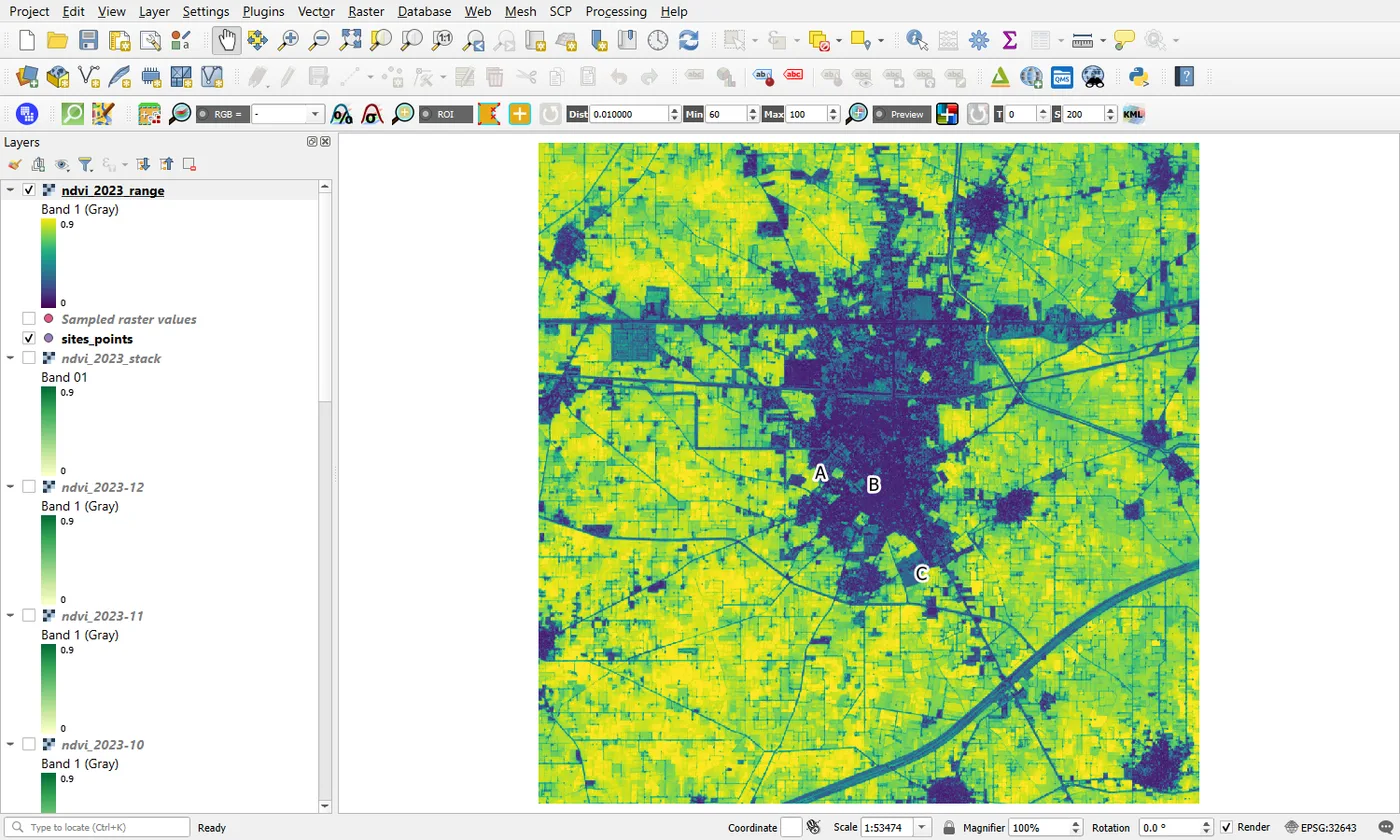This screenshot has width=1400, height=840.
Task: Open the Processing menu
Action: 616,11
